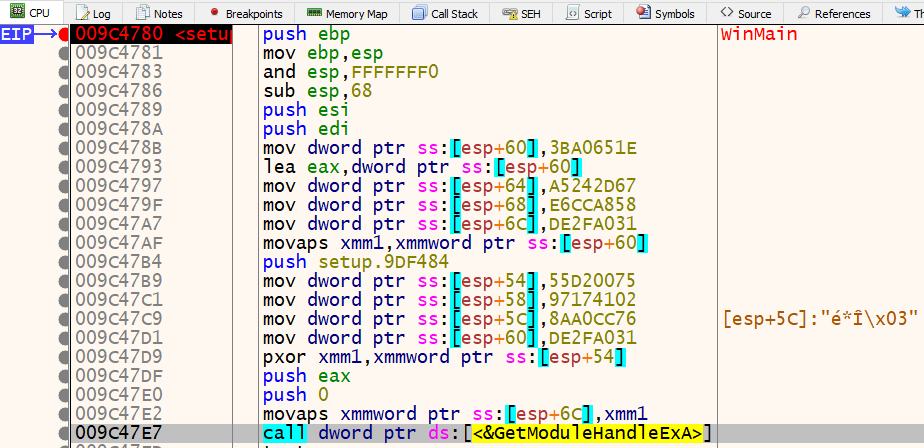924x448 pixels.
Task: Click the EIP register label
Action: 15,35
